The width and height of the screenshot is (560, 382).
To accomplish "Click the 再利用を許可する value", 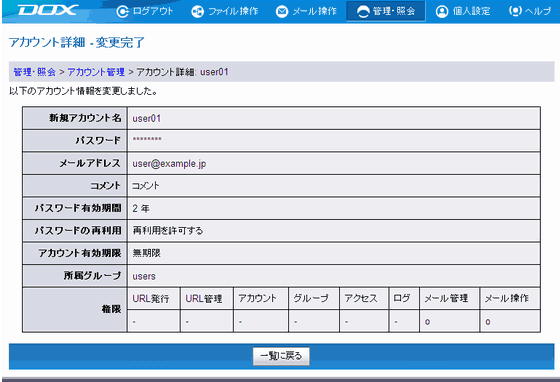I will pos(168,231).
